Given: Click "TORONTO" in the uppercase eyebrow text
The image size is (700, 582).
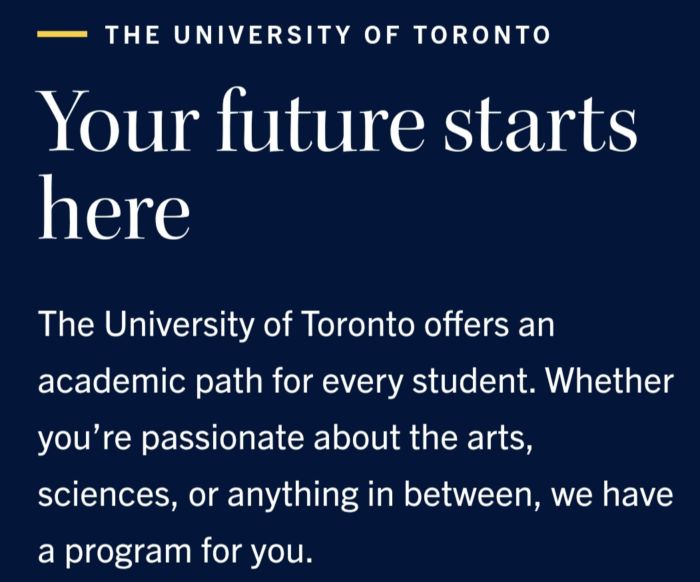Looking at the screenshot, I should pyautogui.click(x=484, y=36).
